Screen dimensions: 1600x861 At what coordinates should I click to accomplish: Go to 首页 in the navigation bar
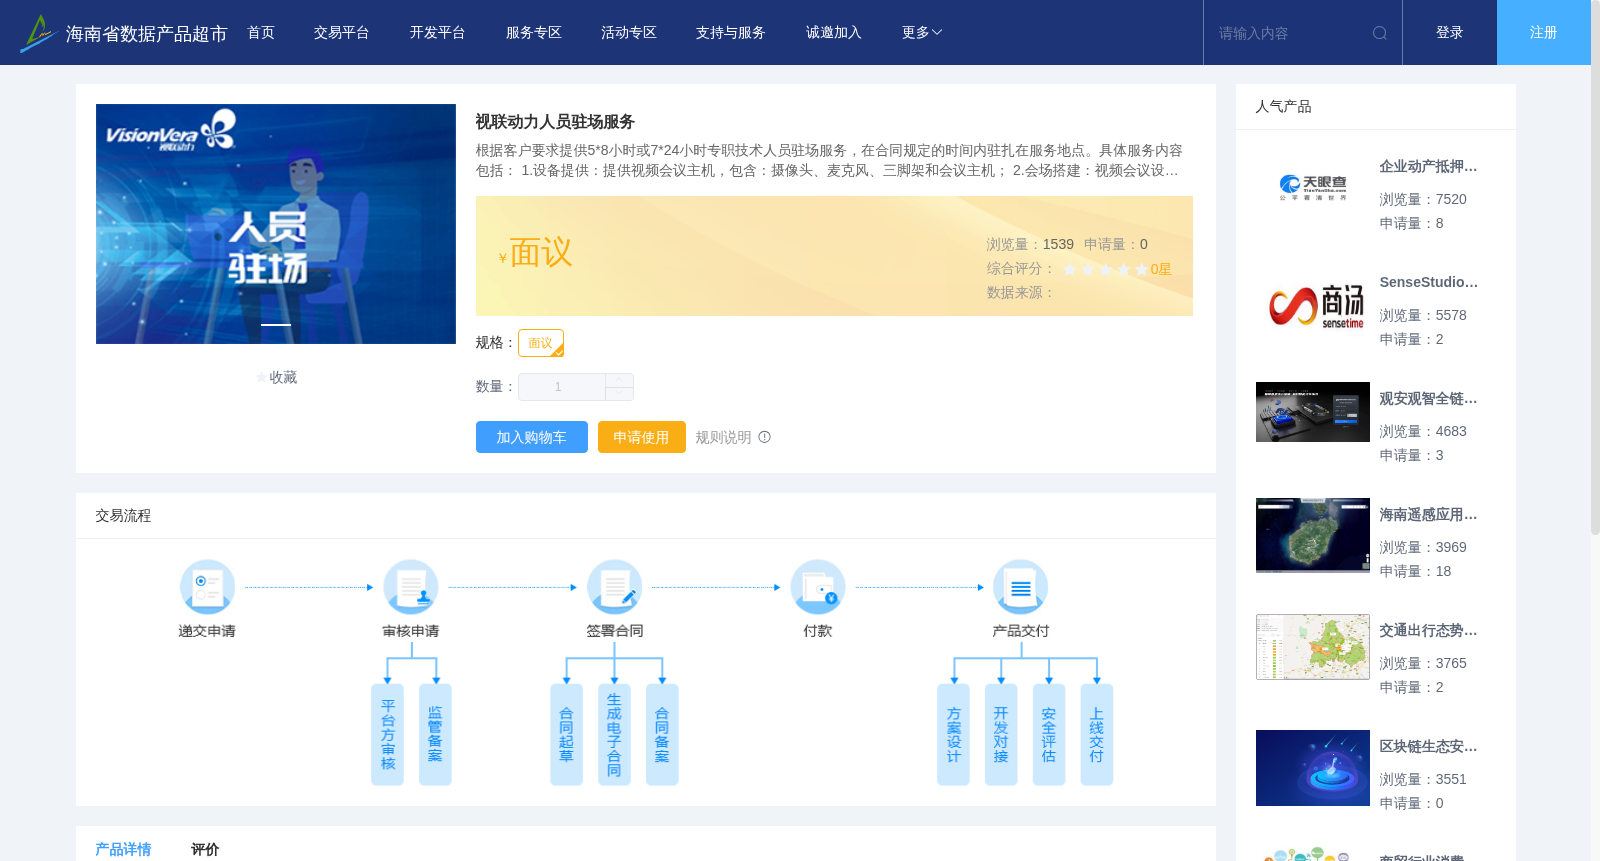(261, 33)
